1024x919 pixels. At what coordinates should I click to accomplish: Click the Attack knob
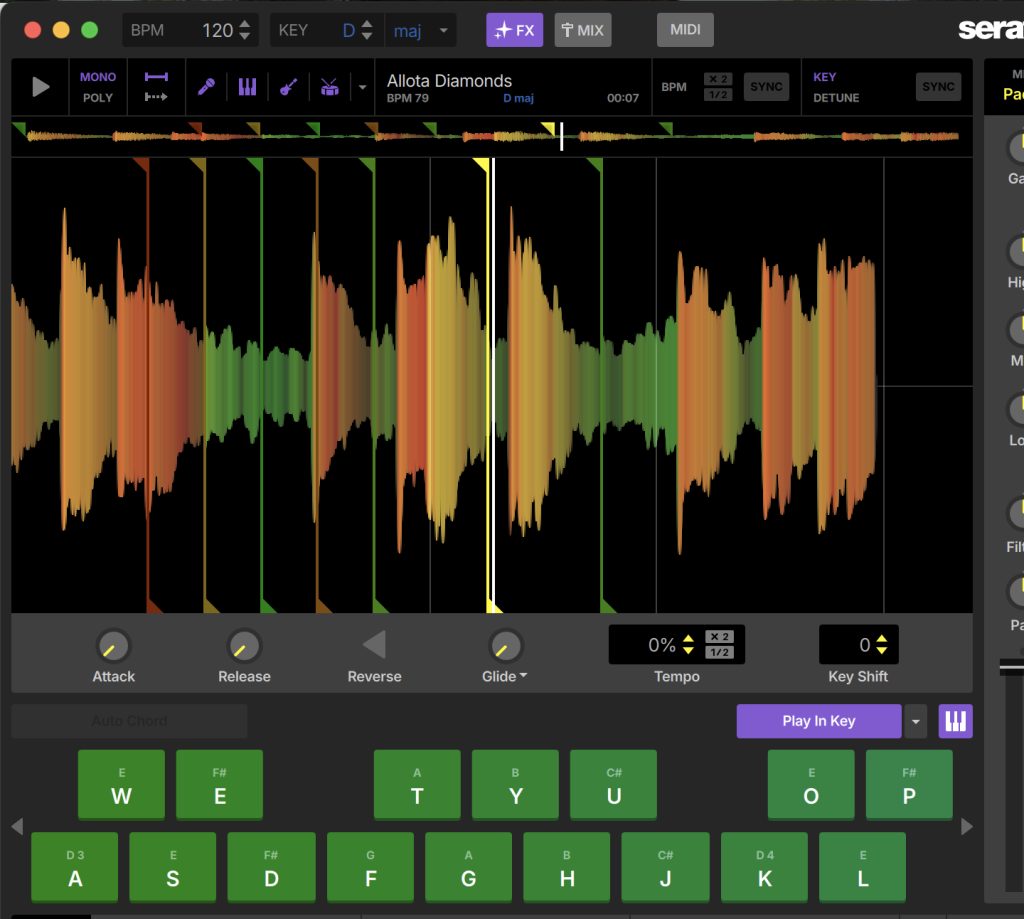pos(113,646)
